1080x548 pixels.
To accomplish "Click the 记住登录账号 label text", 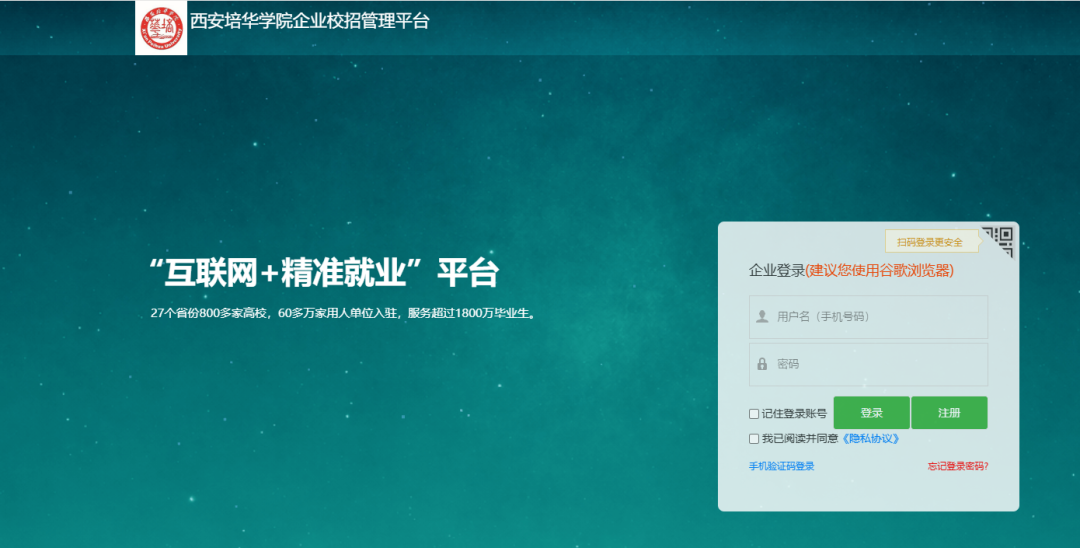I will point(793,414).
